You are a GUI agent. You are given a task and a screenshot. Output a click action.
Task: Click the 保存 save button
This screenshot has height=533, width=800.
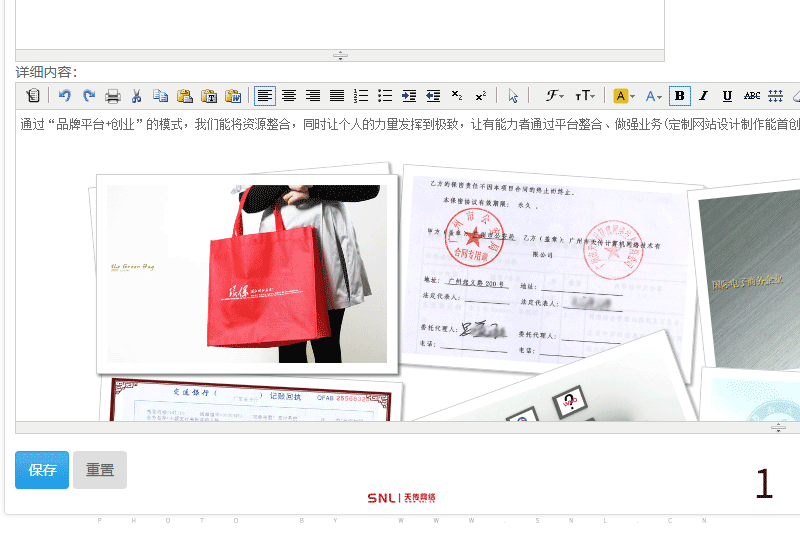coord(42,470)
